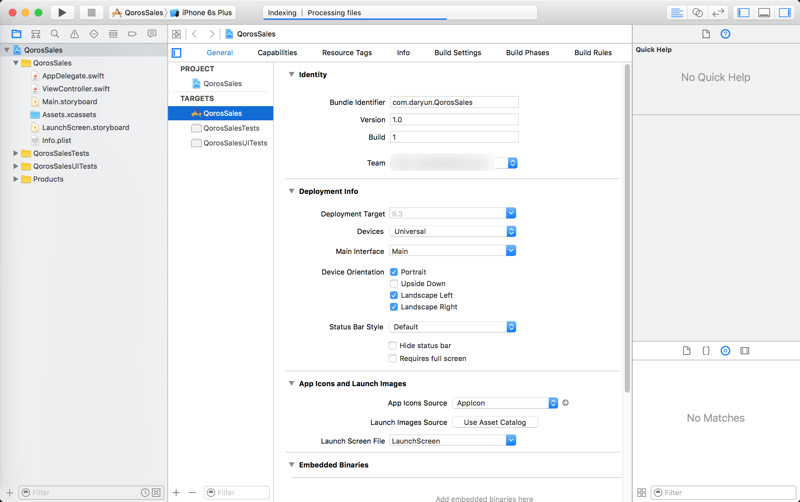Switch to the Capabilities tab
This screenshot has width=800, height=502.
(277, 53)
